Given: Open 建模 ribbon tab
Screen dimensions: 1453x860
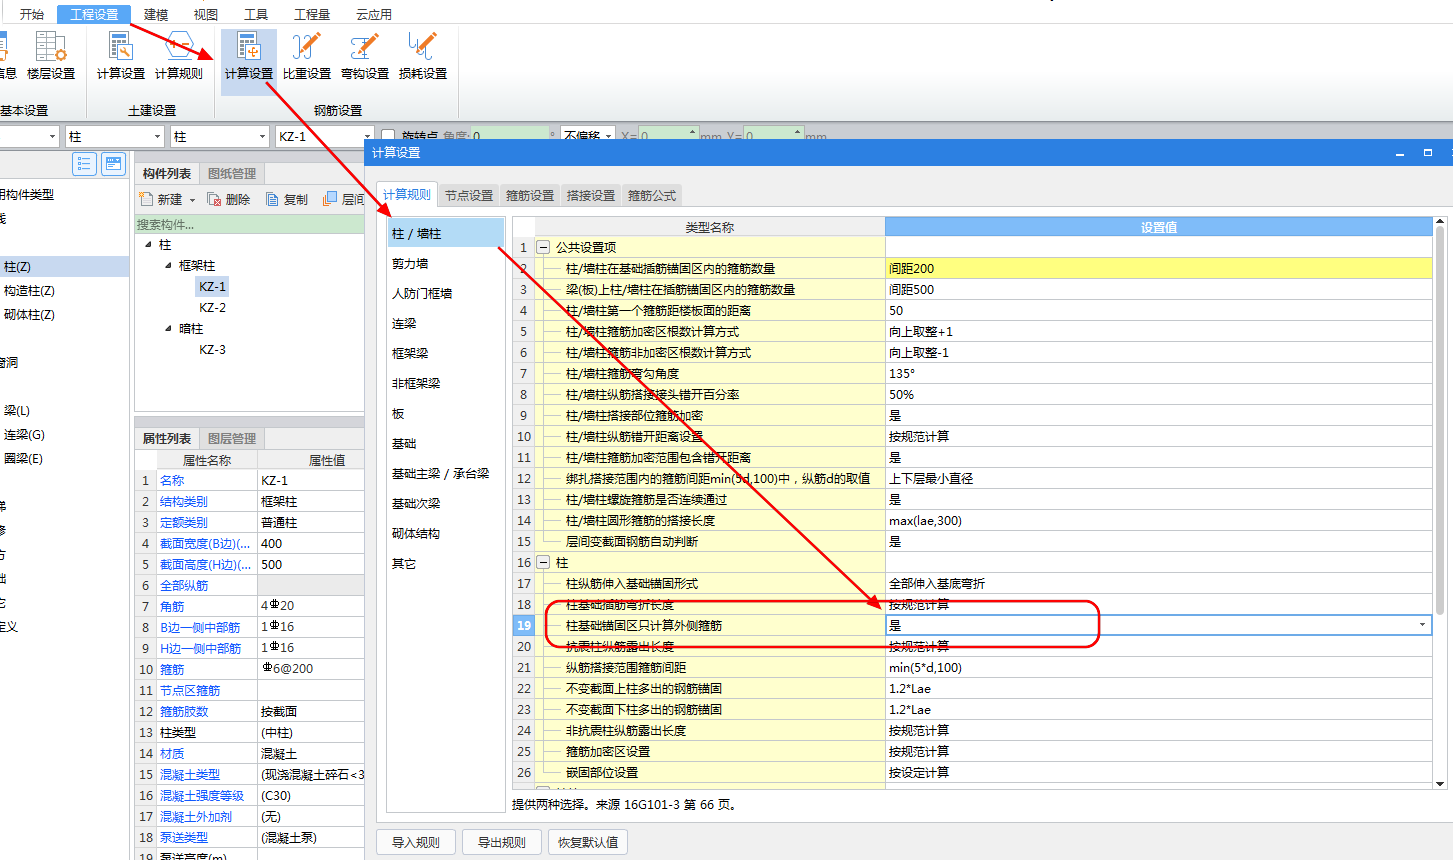Looking at the screenshot, I should click(156, 14).
